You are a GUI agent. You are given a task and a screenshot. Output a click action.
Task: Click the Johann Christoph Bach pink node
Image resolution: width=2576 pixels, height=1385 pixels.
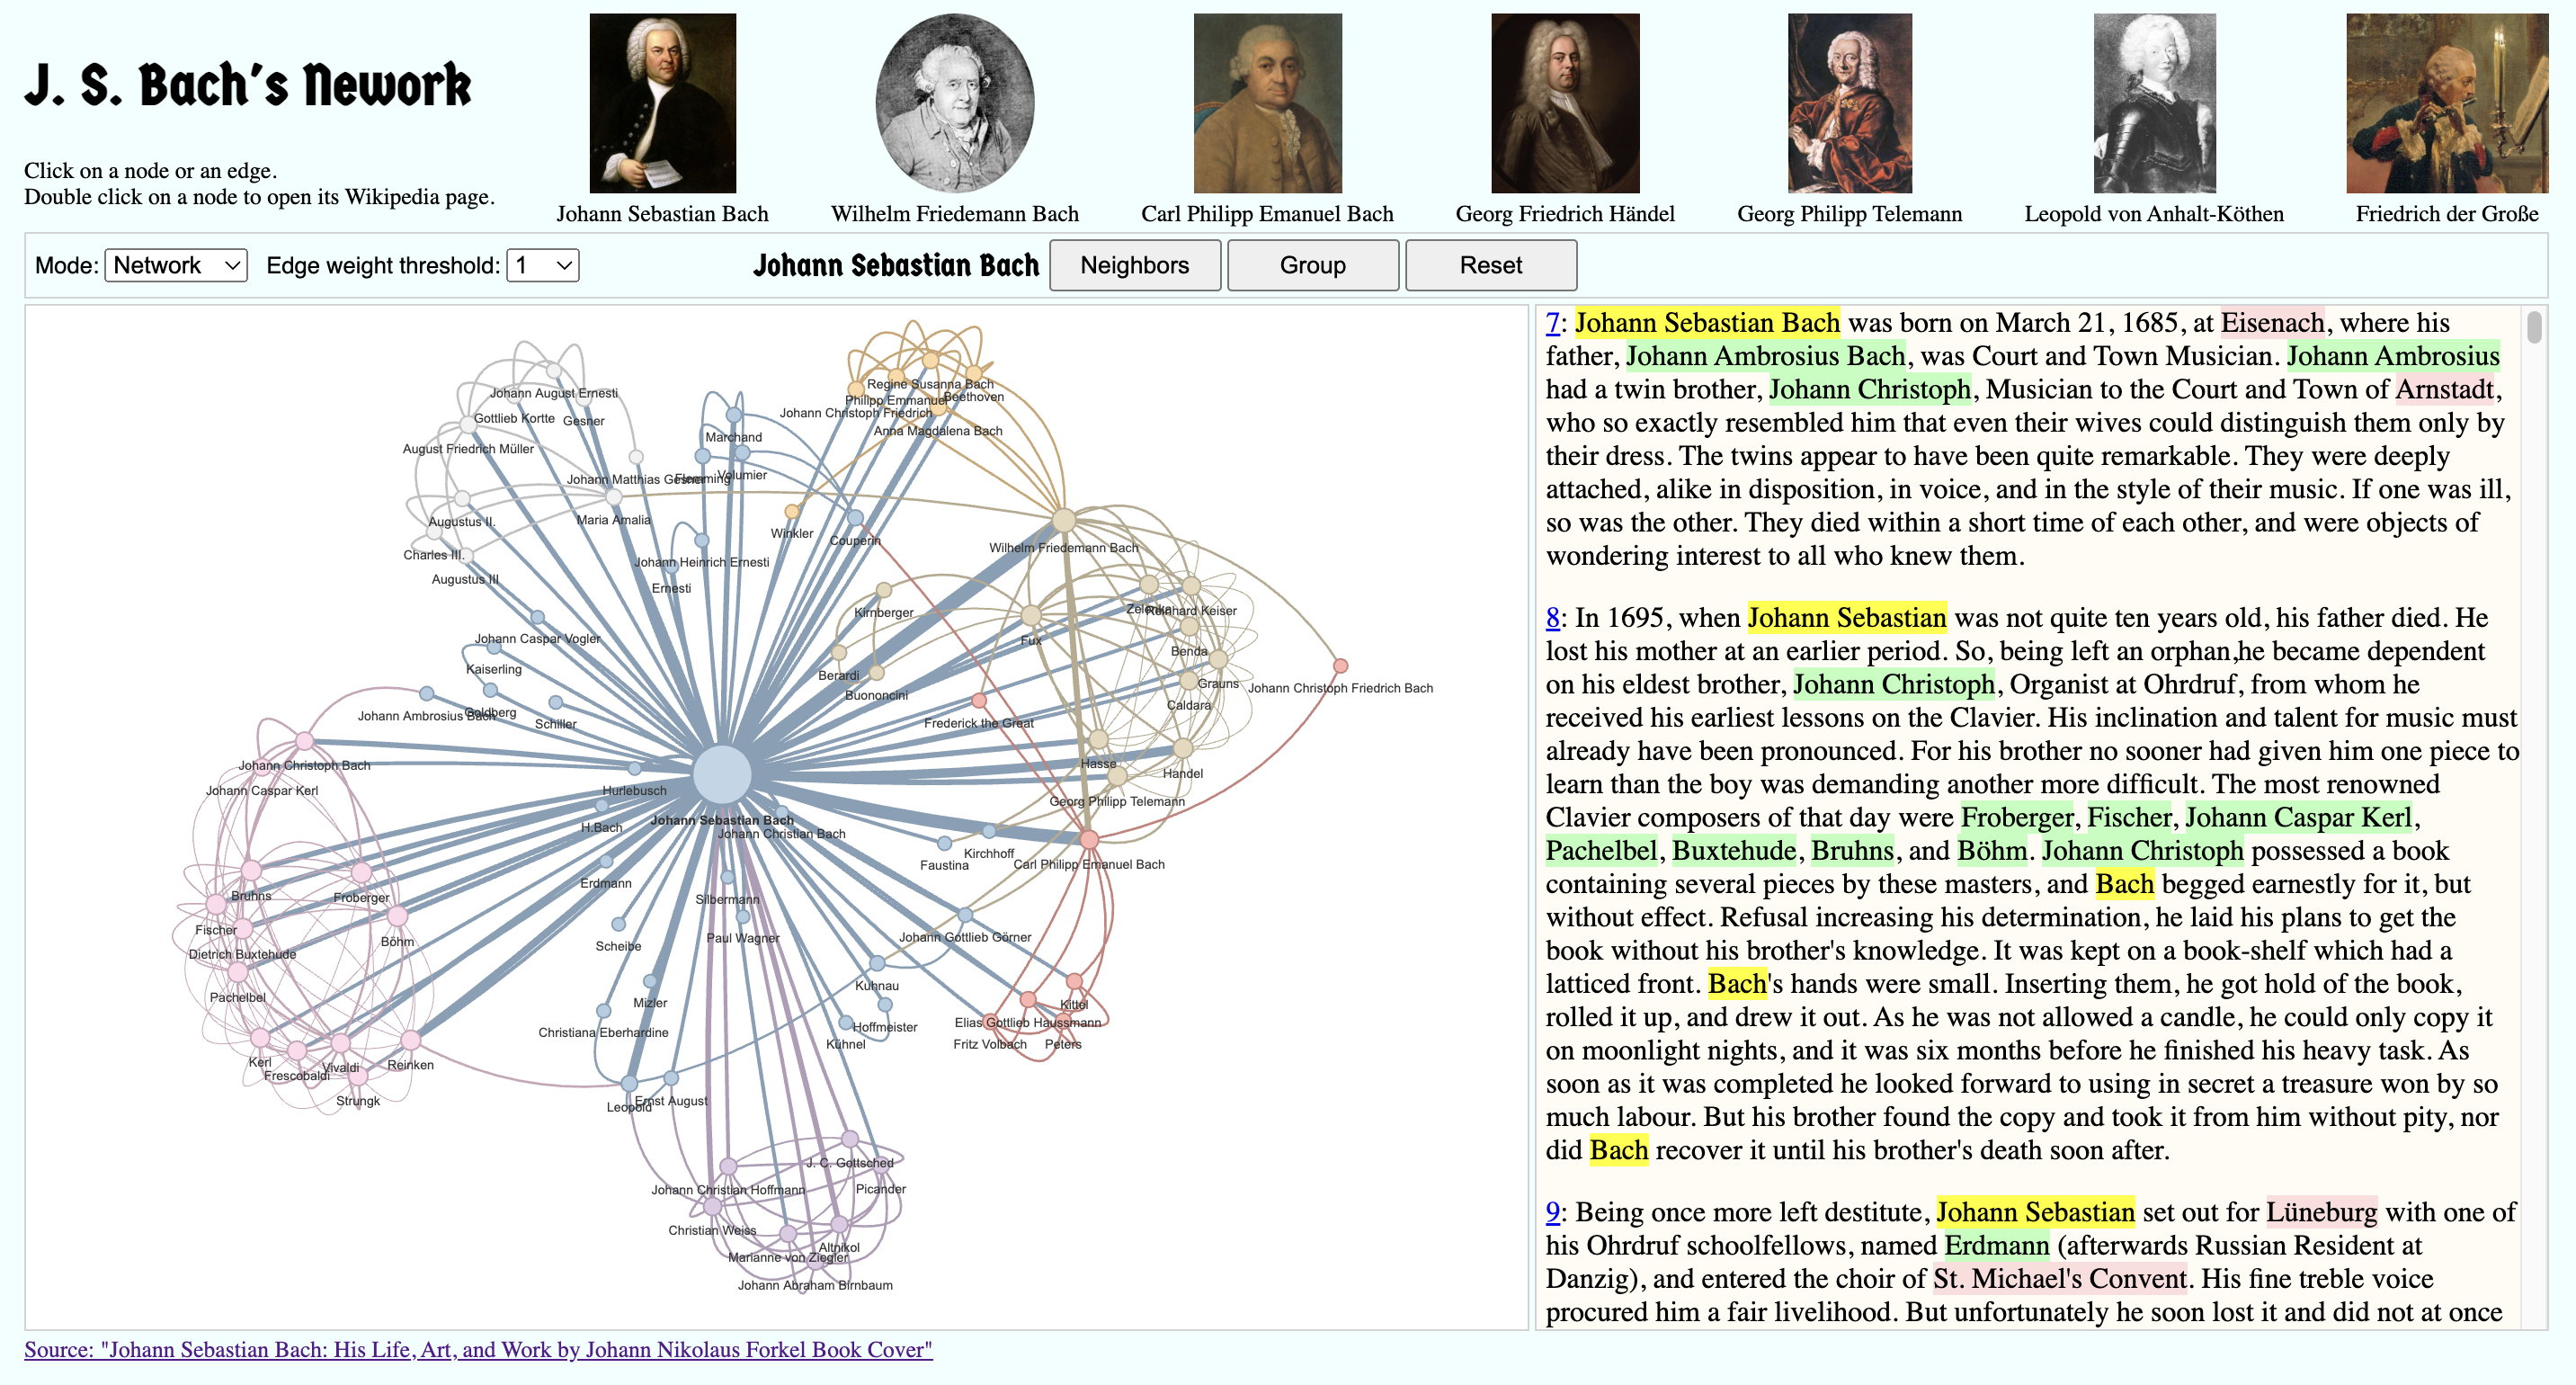pos(304,741)
